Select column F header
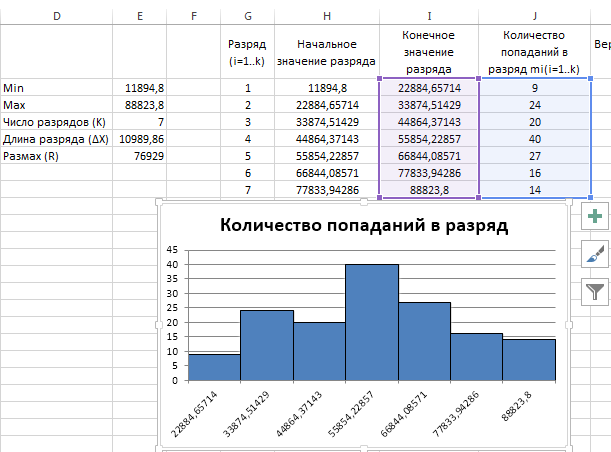Image resolution: width=611 pixels, height=452 pixels. pos(194,16)
